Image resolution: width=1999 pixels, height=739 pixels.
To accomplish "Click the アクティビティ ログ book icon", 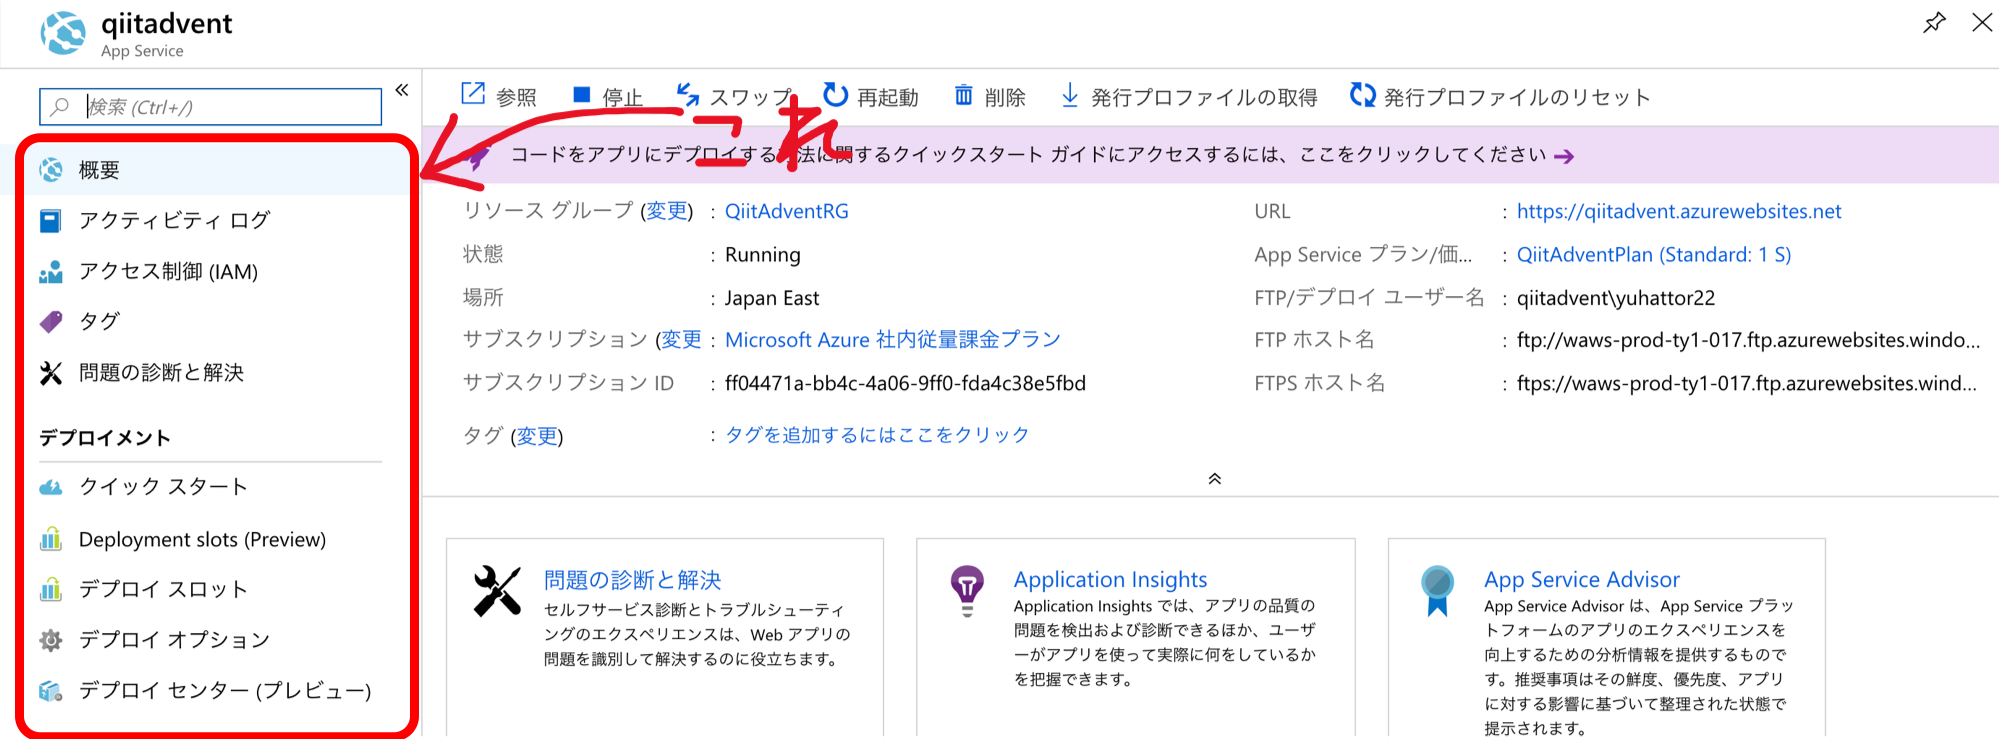I will pyautogui.click(x=51, y=221).
